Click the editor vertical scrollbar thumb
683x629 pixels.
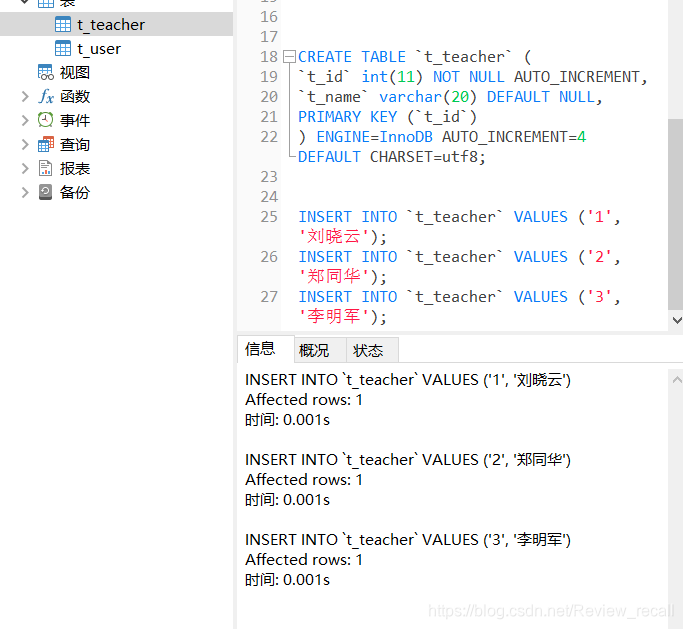click(675, 213)
